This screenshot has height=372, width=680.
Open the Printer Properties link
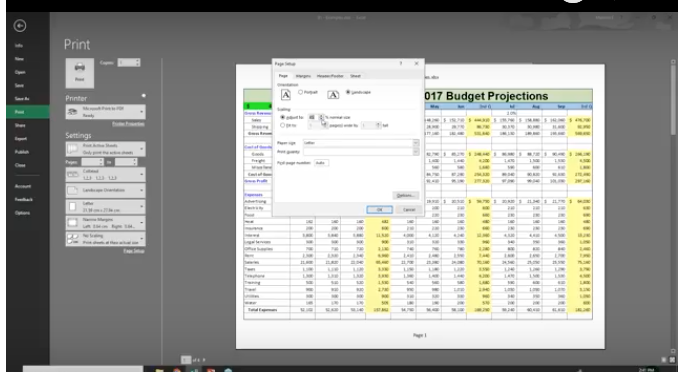(128, 124)
